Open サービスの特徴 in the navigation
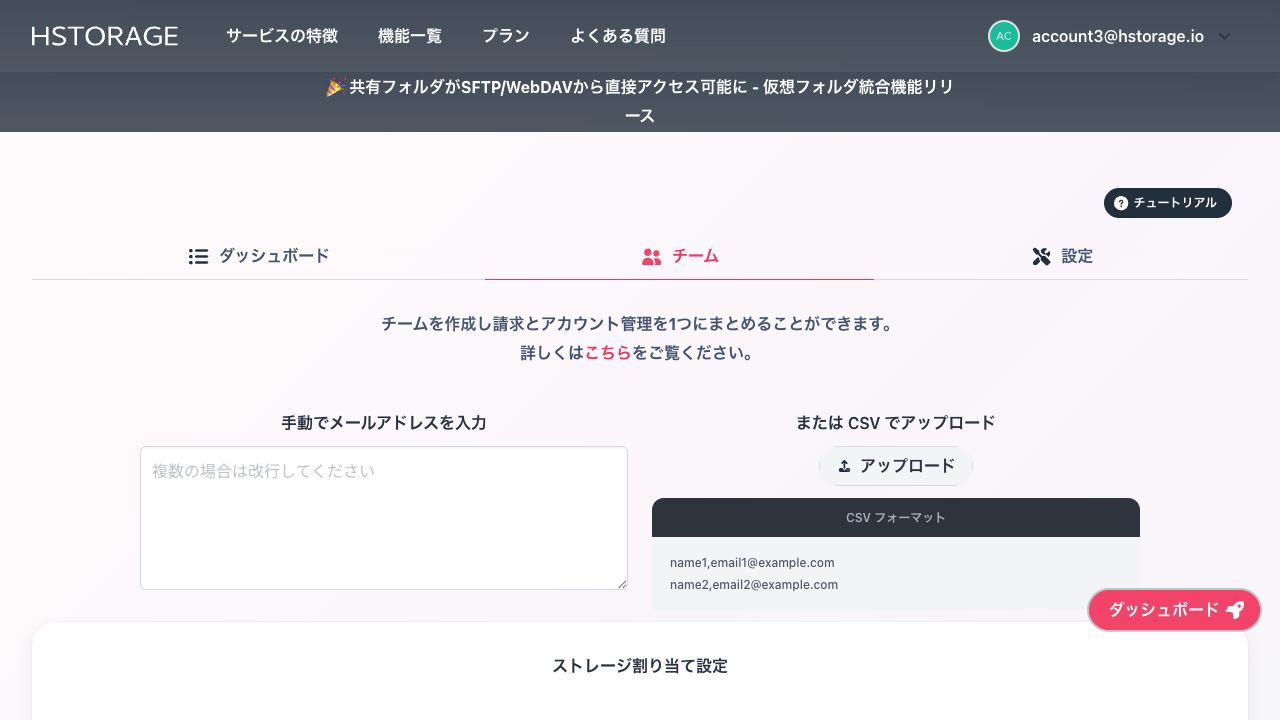 (x=282, y=36)
